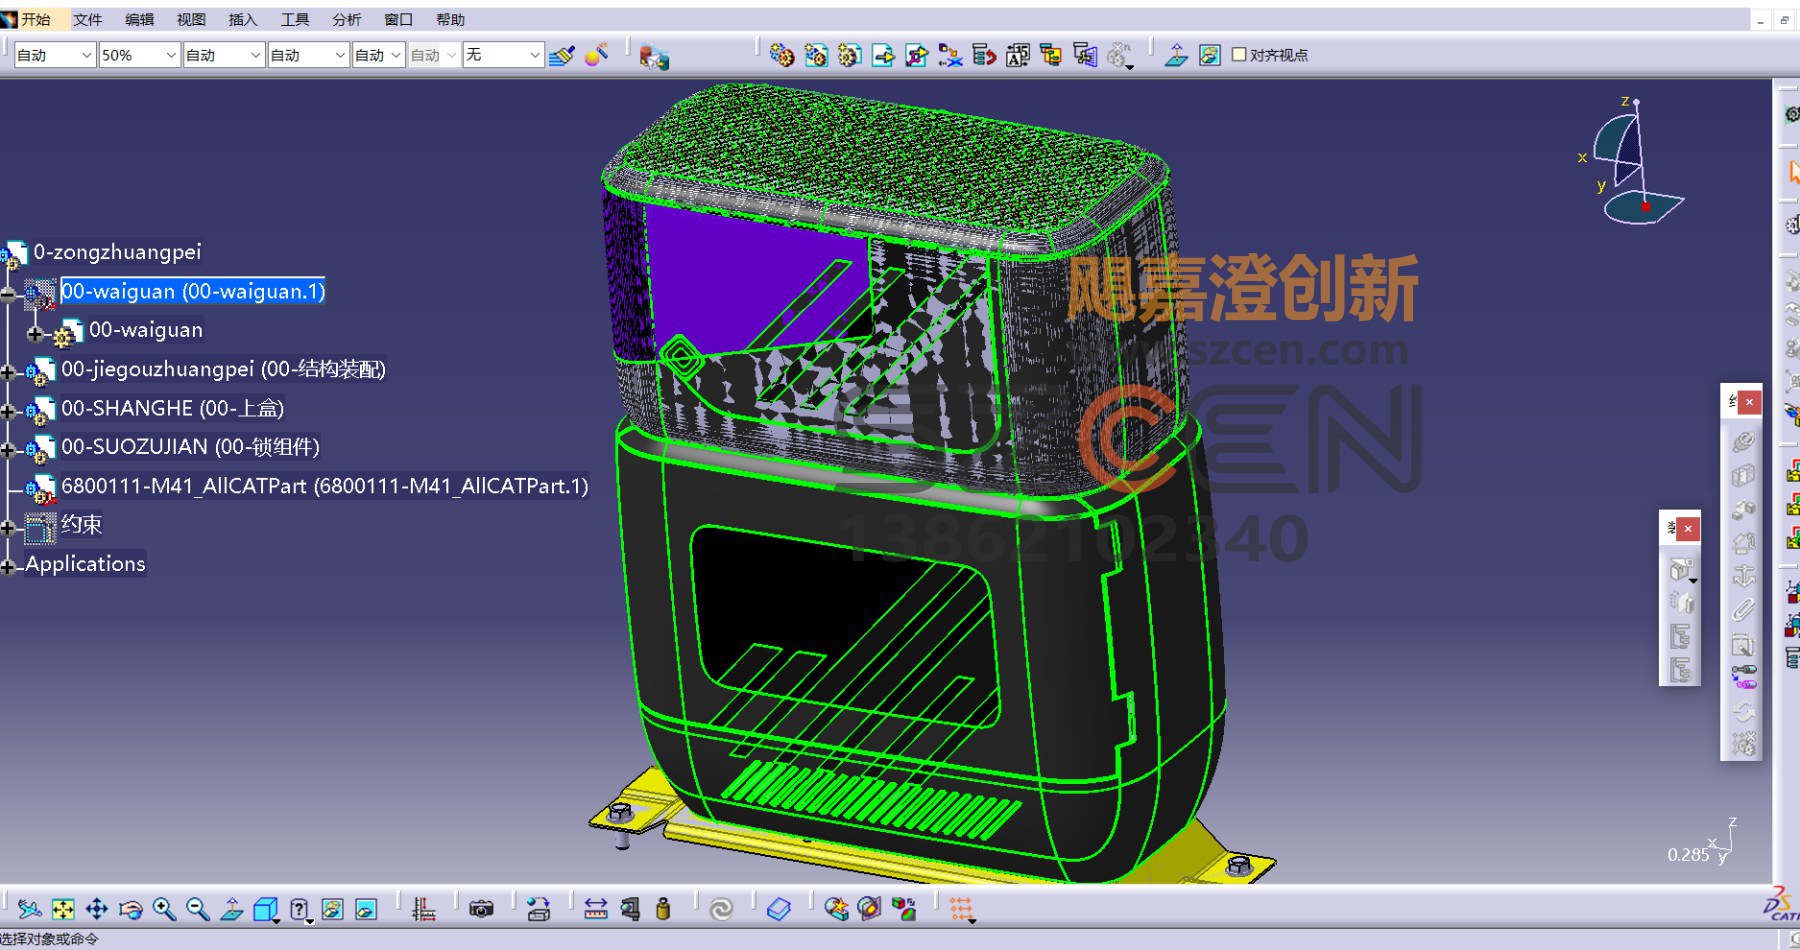1800x950 pixels.
Task: Open the 50% opacity dropdown
Action: 171,55
